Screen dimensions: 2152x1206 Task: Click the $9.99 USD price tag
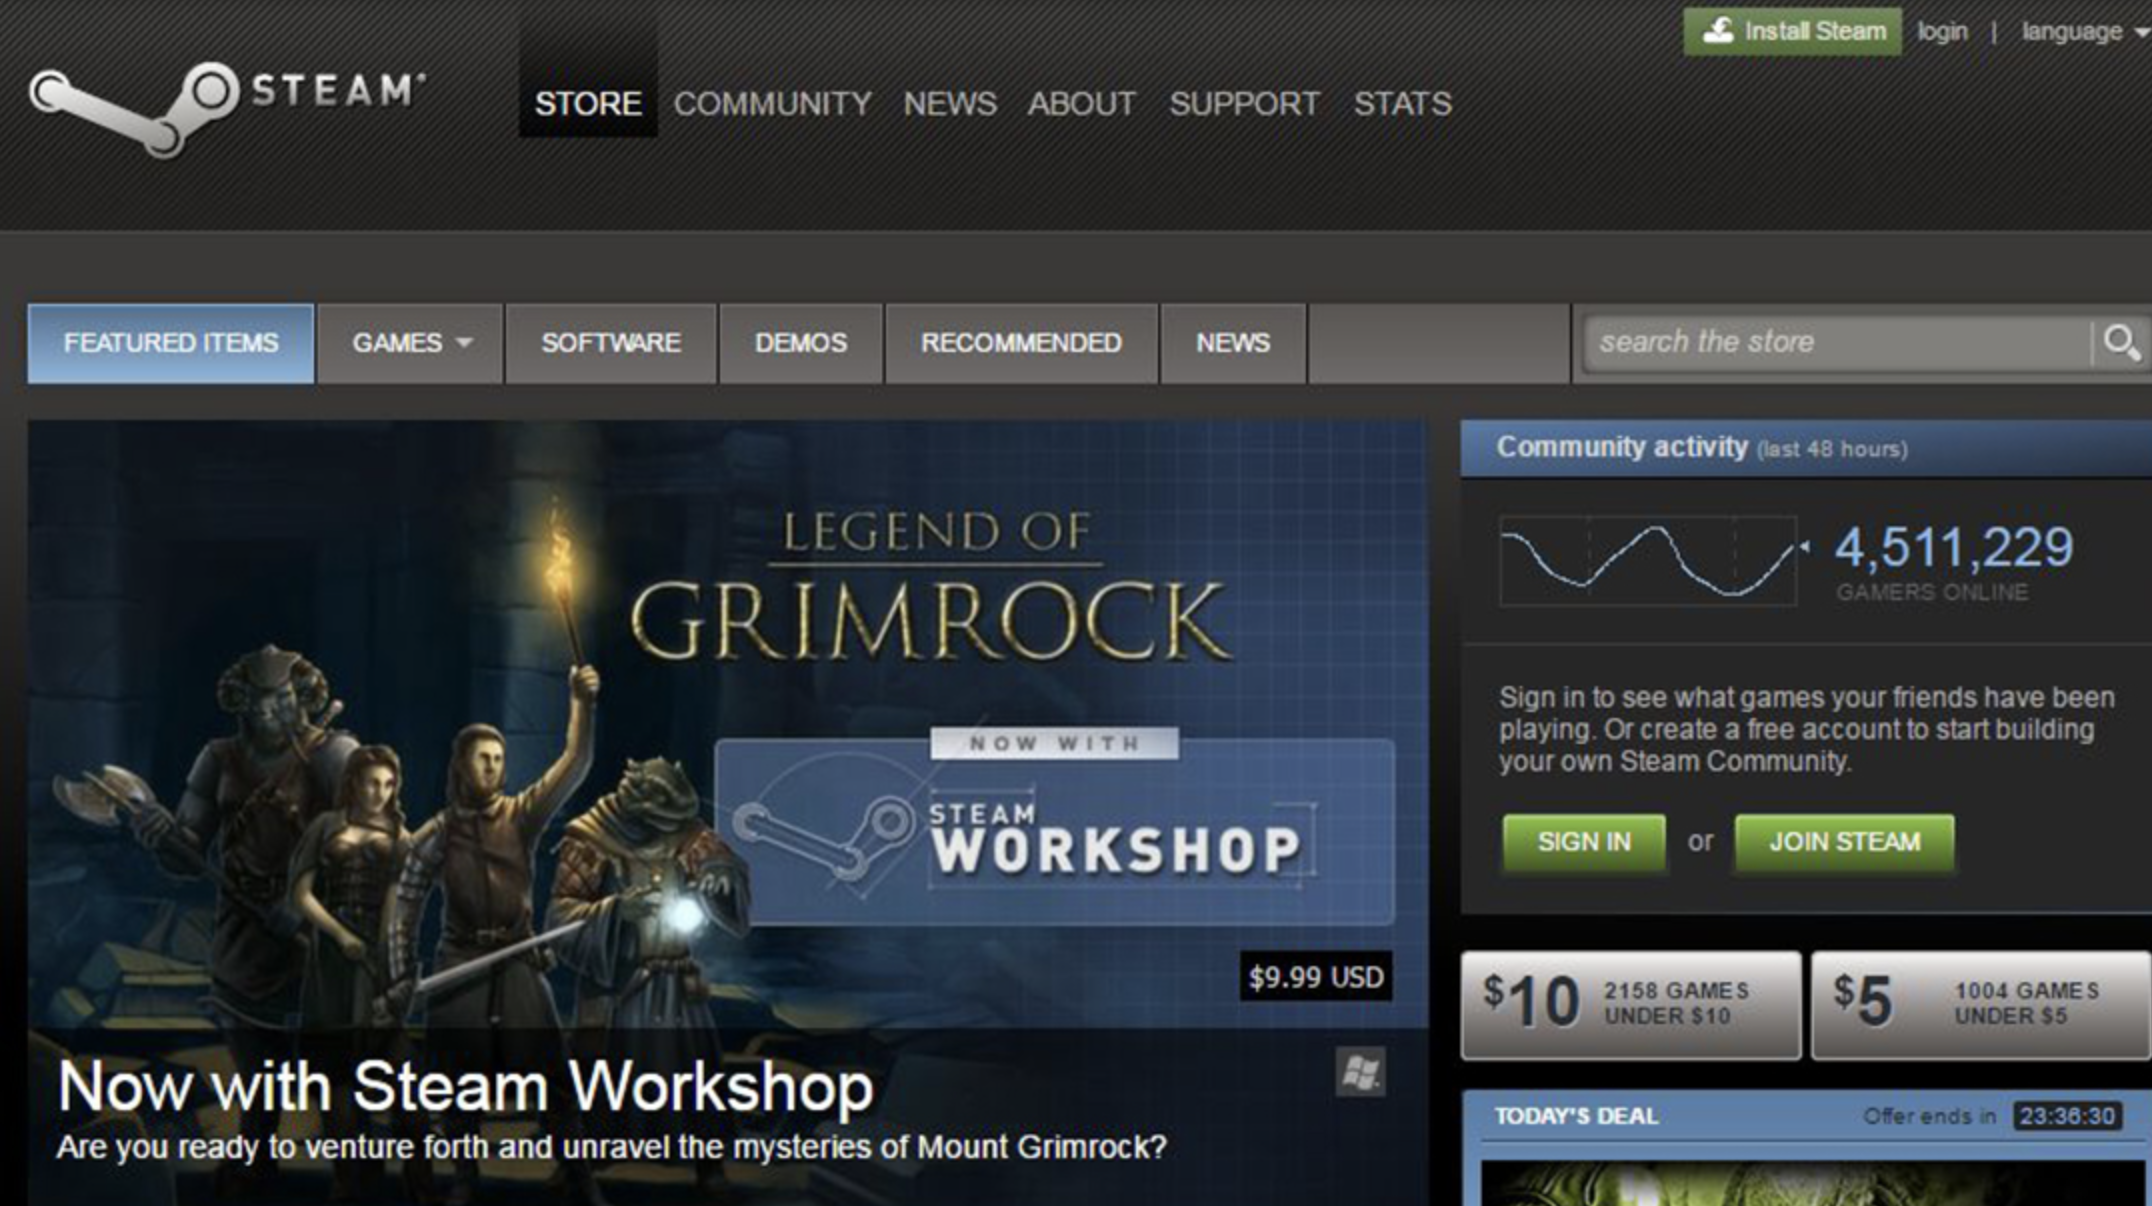[1316, 977]
